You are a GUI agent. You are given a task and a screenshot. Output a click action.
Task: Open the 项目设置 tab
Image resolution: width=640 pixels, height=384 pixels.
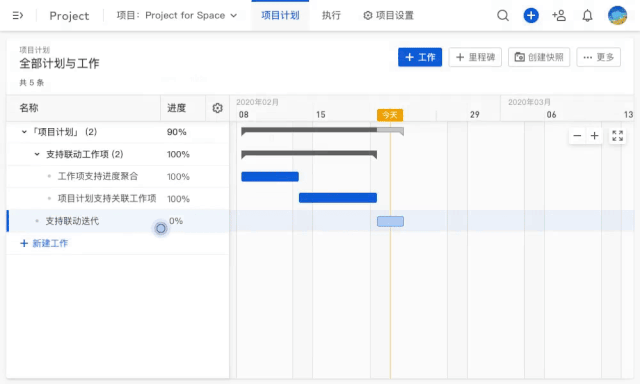coord(389,16)
